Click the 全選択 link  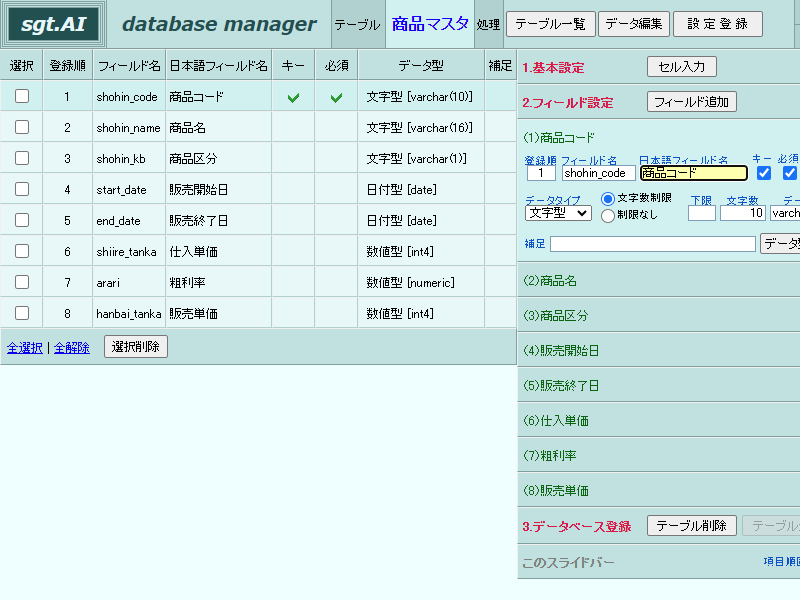(24, 348)
